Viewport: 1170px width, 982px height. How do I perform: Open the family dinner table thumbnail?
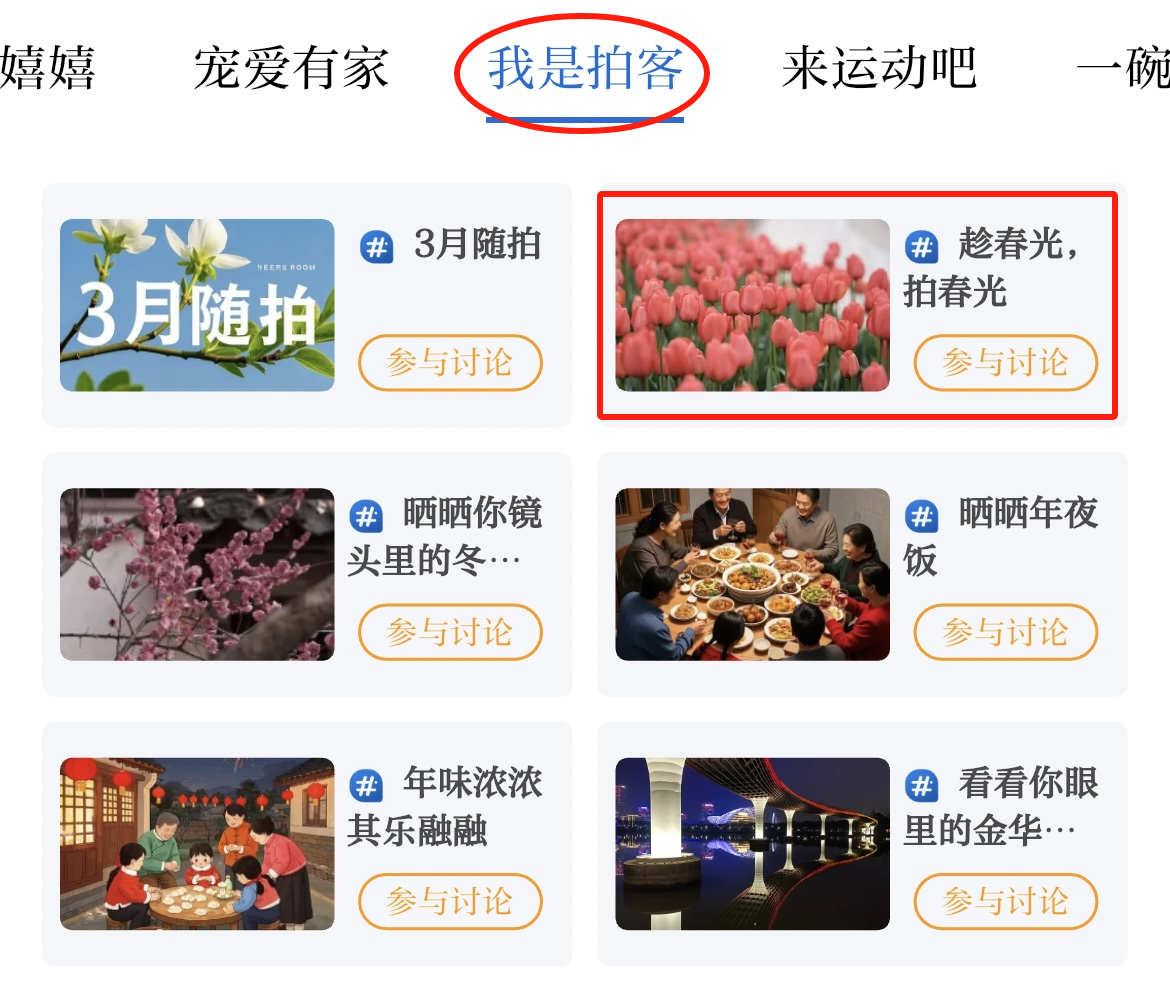click(x=752, y=575)
